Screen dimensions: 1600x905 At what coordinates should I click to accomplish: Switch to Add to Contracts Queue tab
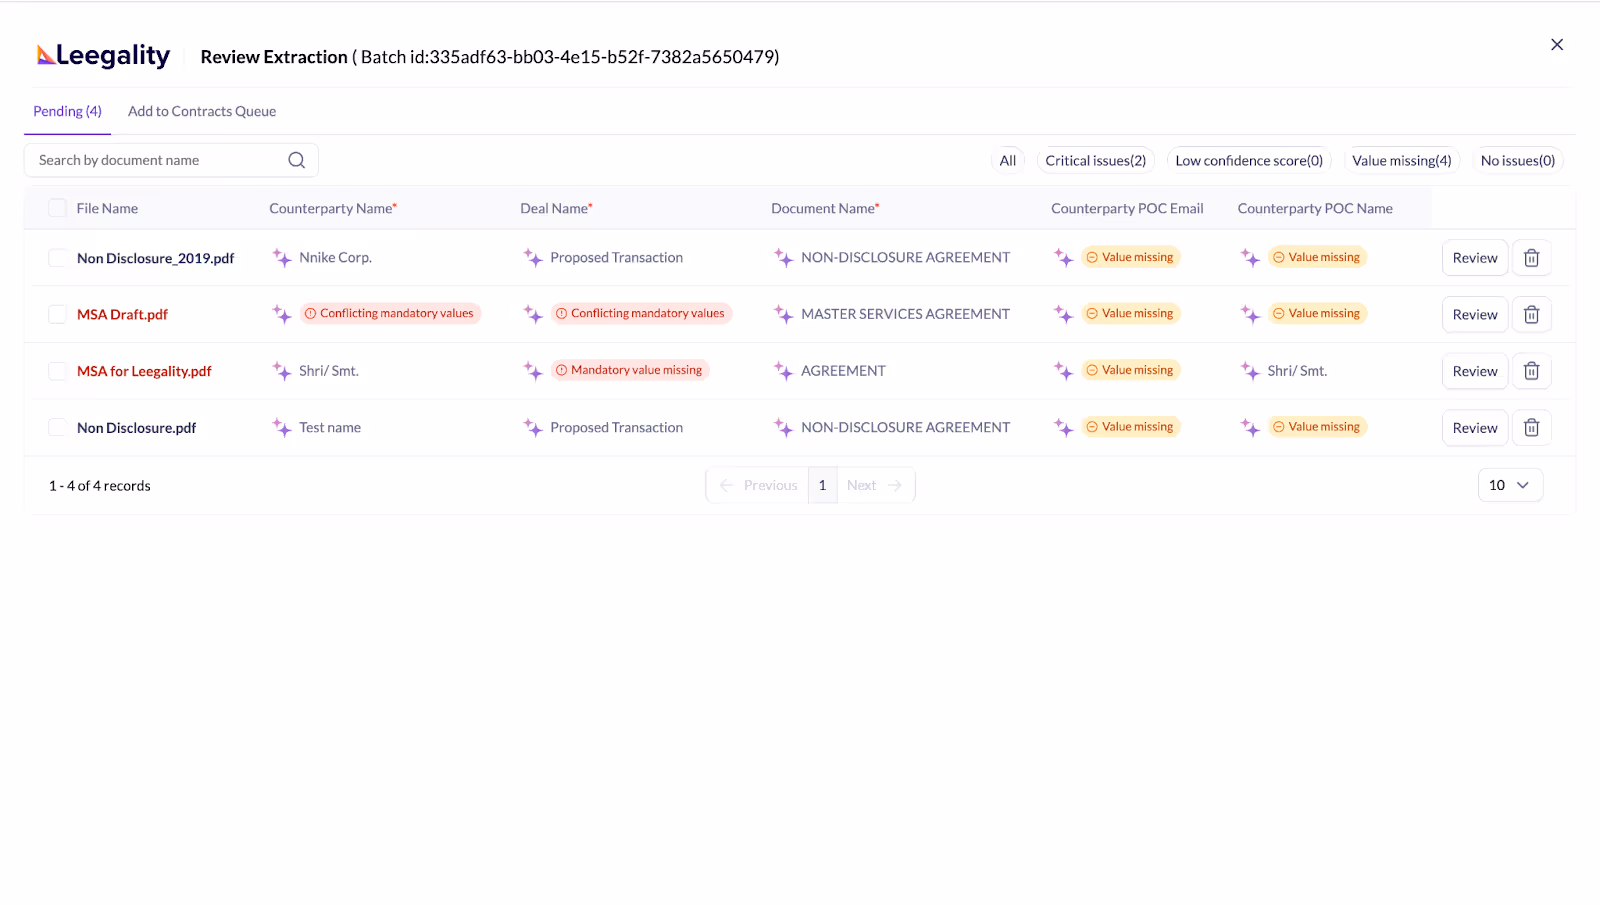pos(202,111)
